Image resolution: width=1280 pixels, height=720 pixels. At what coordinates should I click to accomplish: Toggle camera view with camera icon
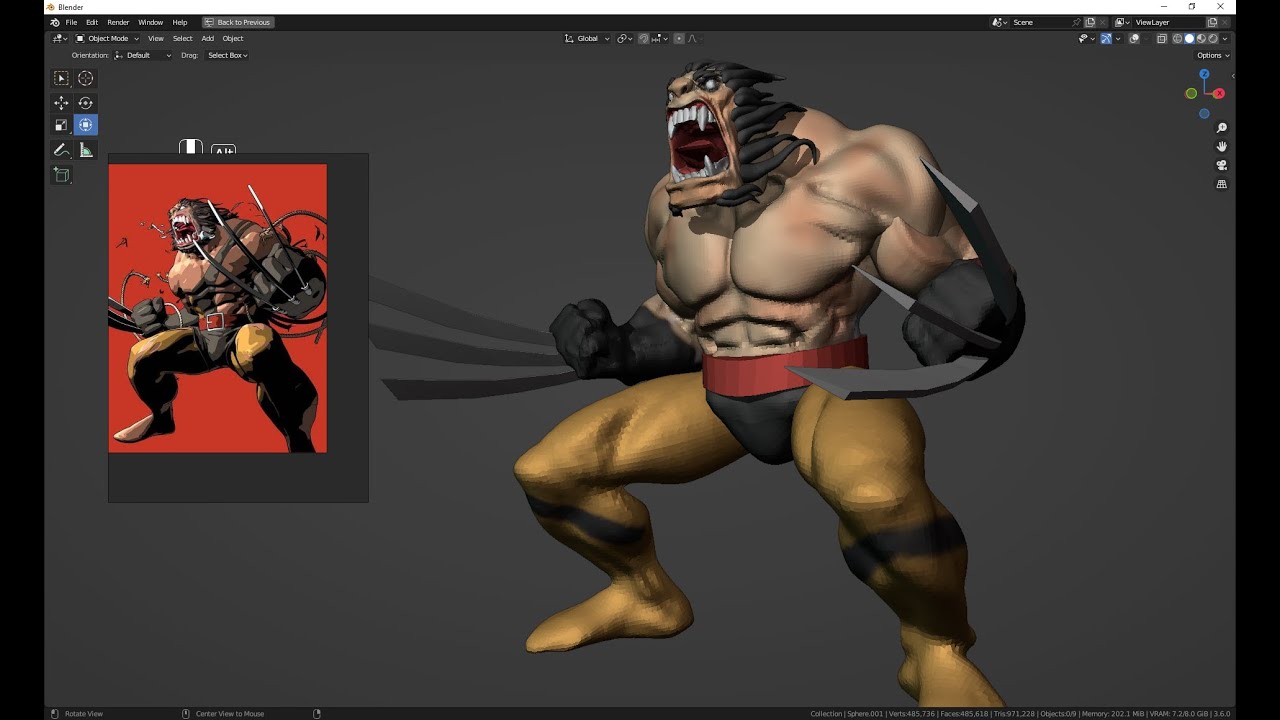click(1221, 166)
